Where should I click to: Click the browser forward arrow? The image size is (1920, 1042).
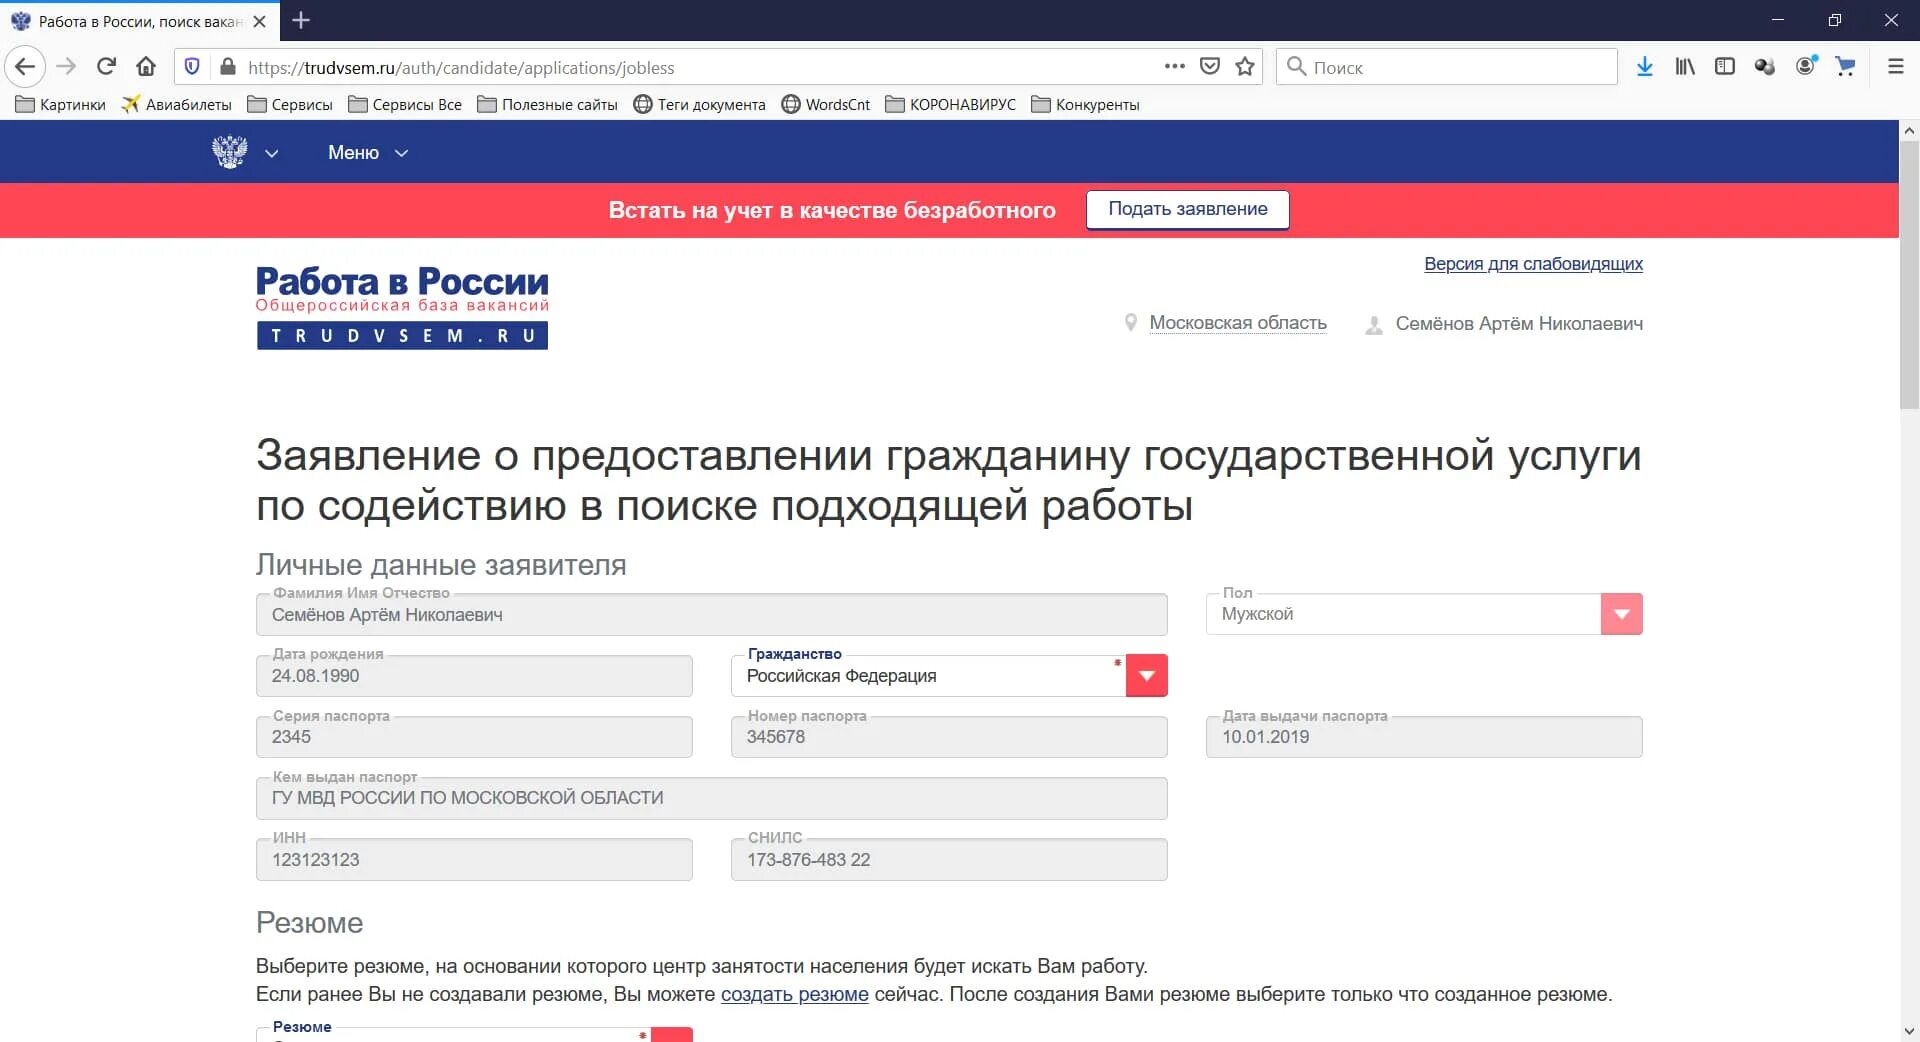(x=66, y=67)
